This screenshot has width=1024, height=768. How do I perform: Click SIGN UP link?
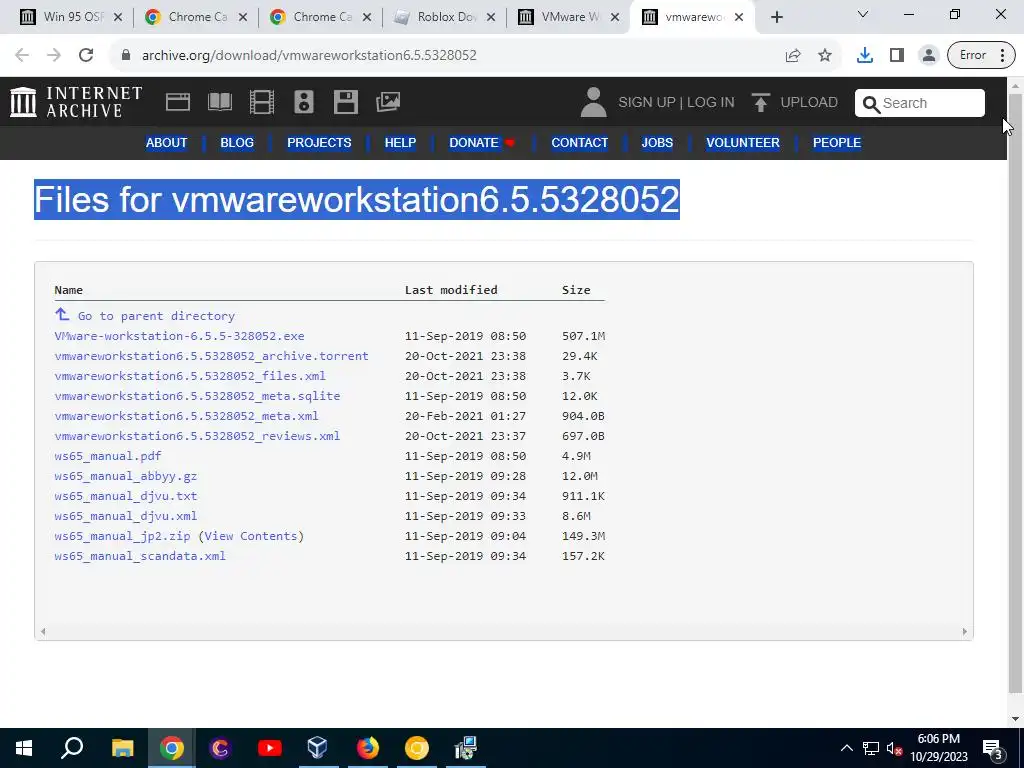coord(647,103)
